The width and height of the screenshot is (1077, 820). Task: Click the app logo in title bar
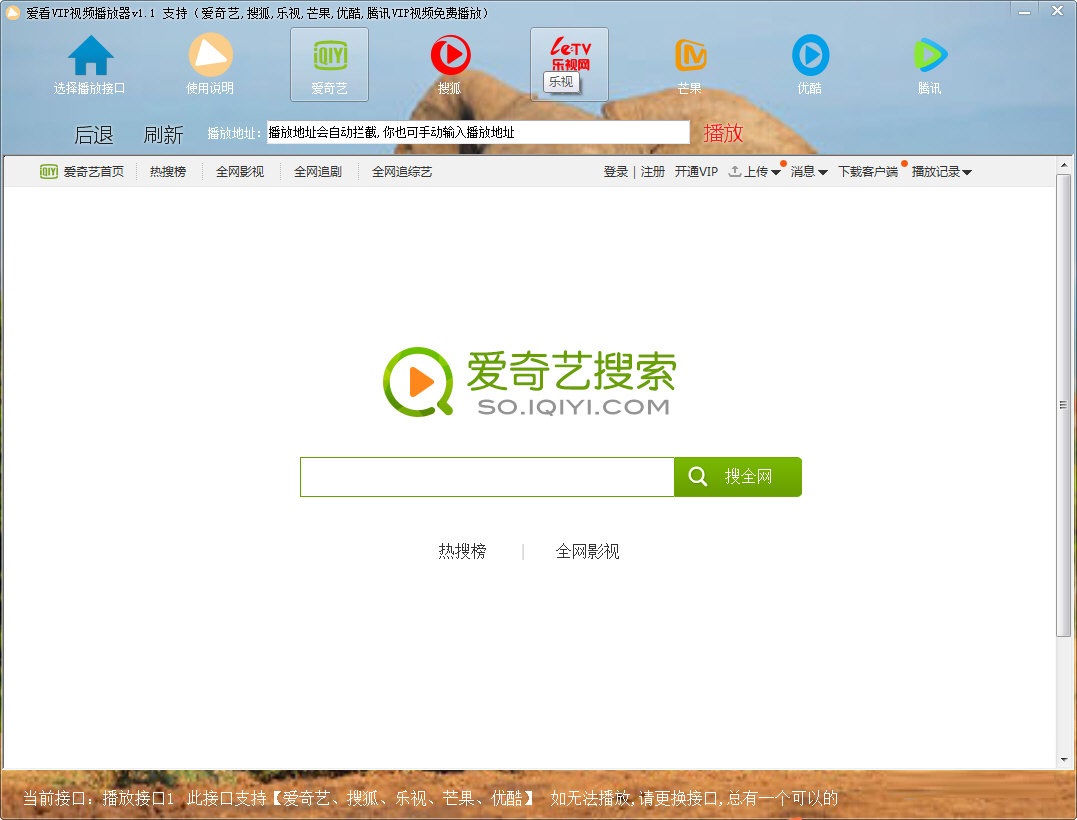12,12
